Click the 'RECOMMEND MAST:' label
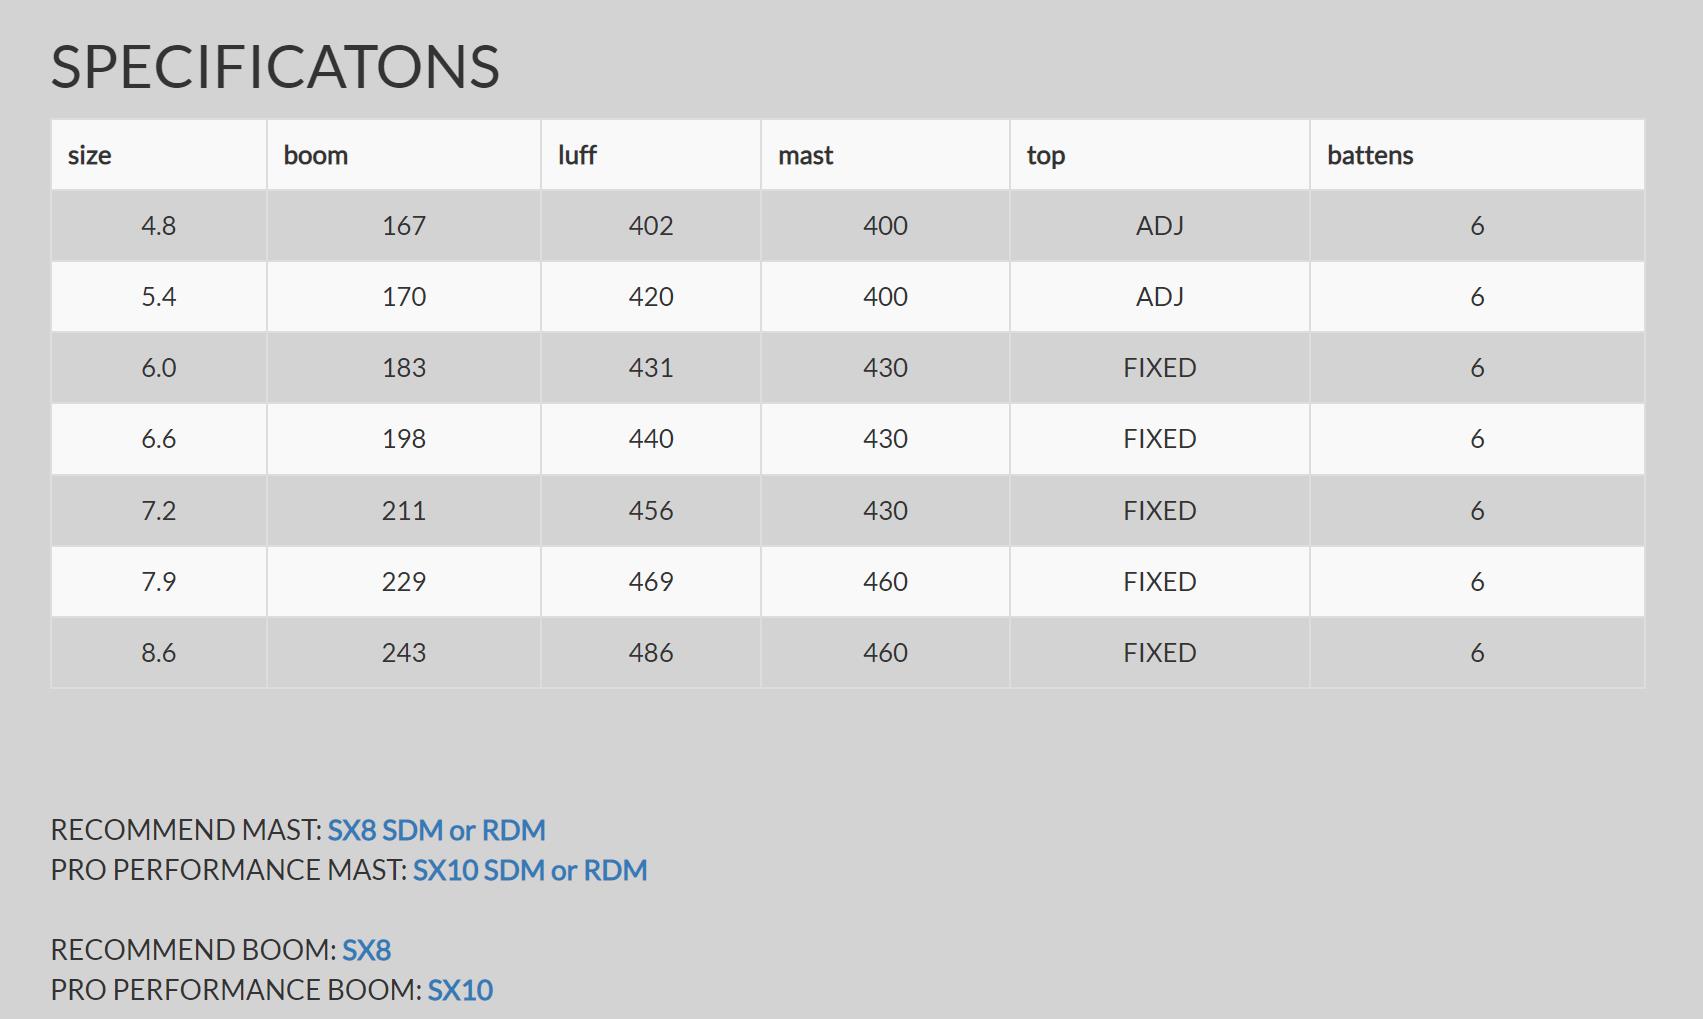 click(186, 830)
